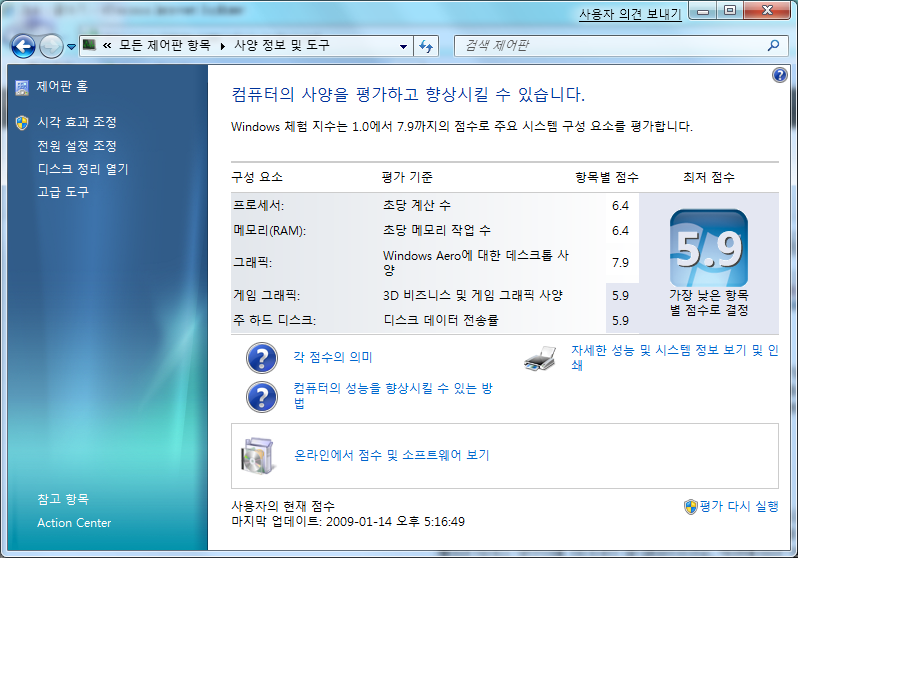Click the greyed Forward arrow button

coord(51,46)
